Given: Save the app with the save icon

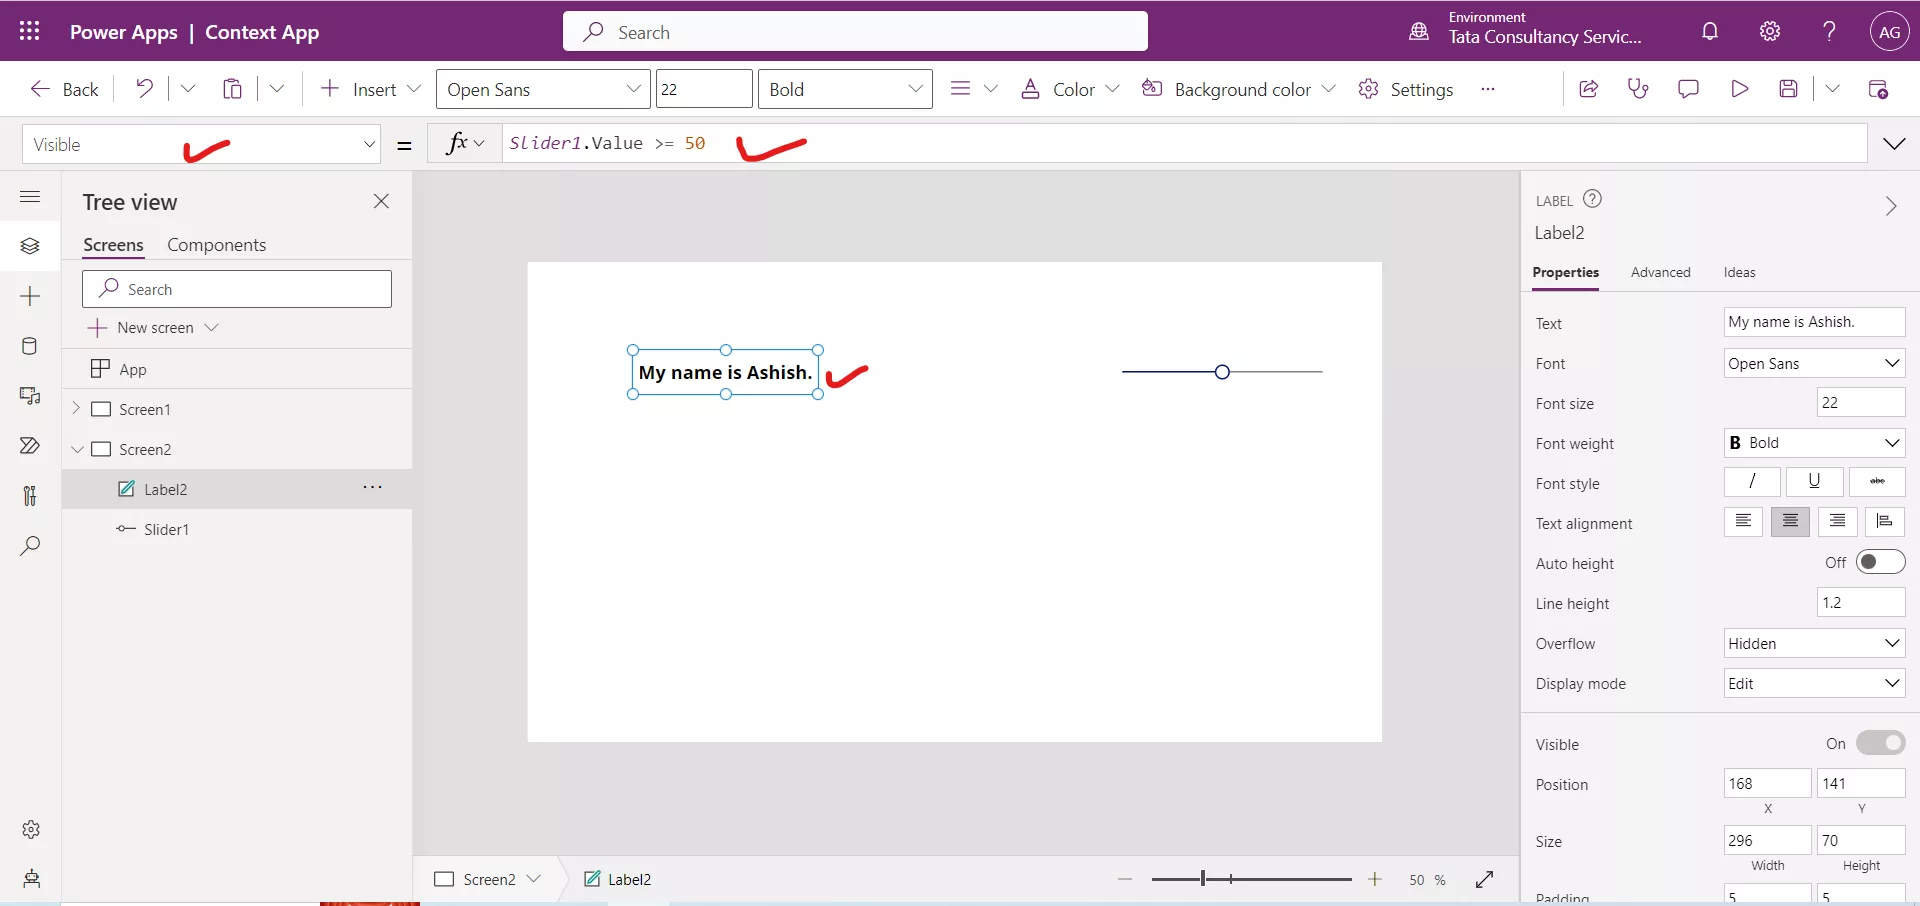Looking at the screenshot, I should tap(1790, 88).
